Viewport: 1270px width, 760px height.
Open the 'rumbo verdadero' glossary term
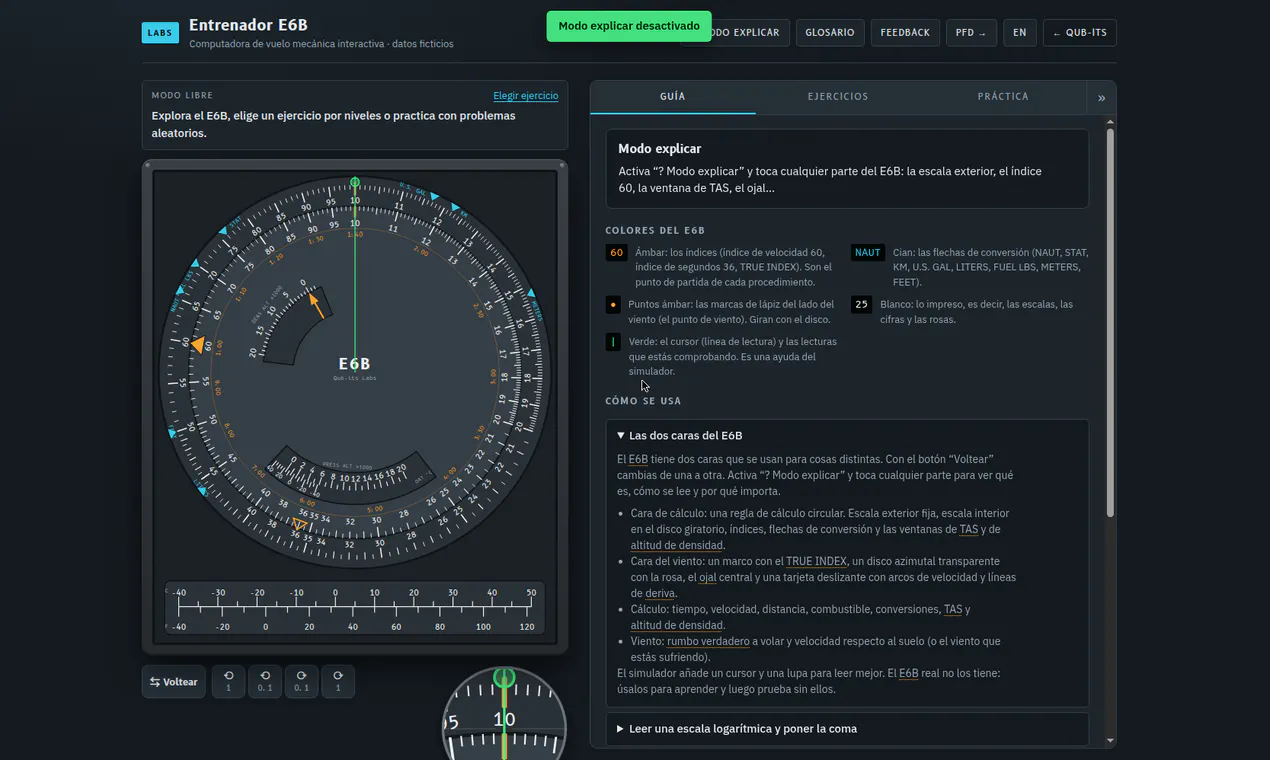click(x=708, y=642)
